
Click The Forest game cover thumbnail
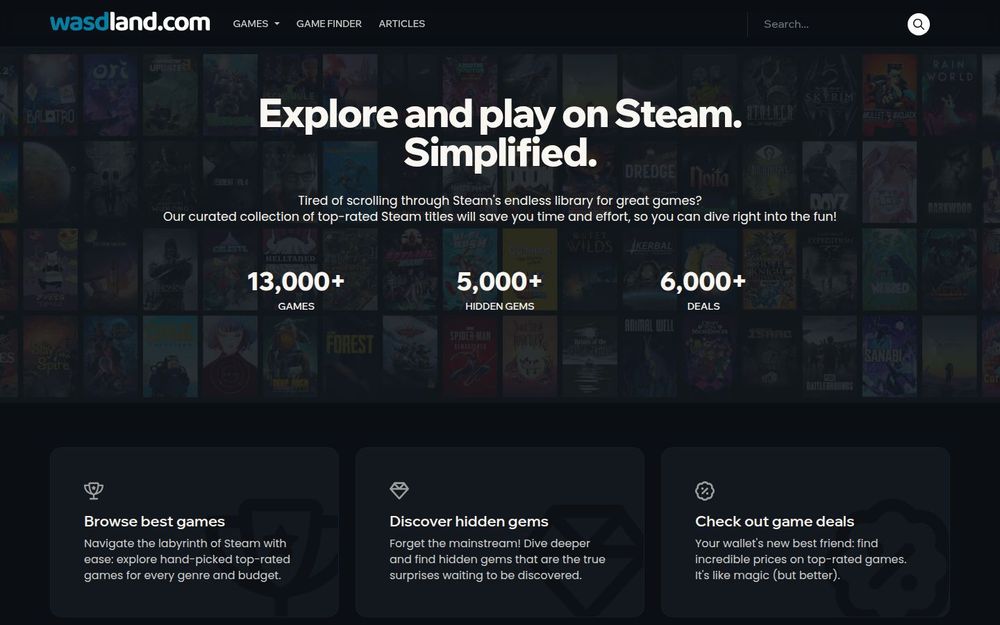pos(349,356)
